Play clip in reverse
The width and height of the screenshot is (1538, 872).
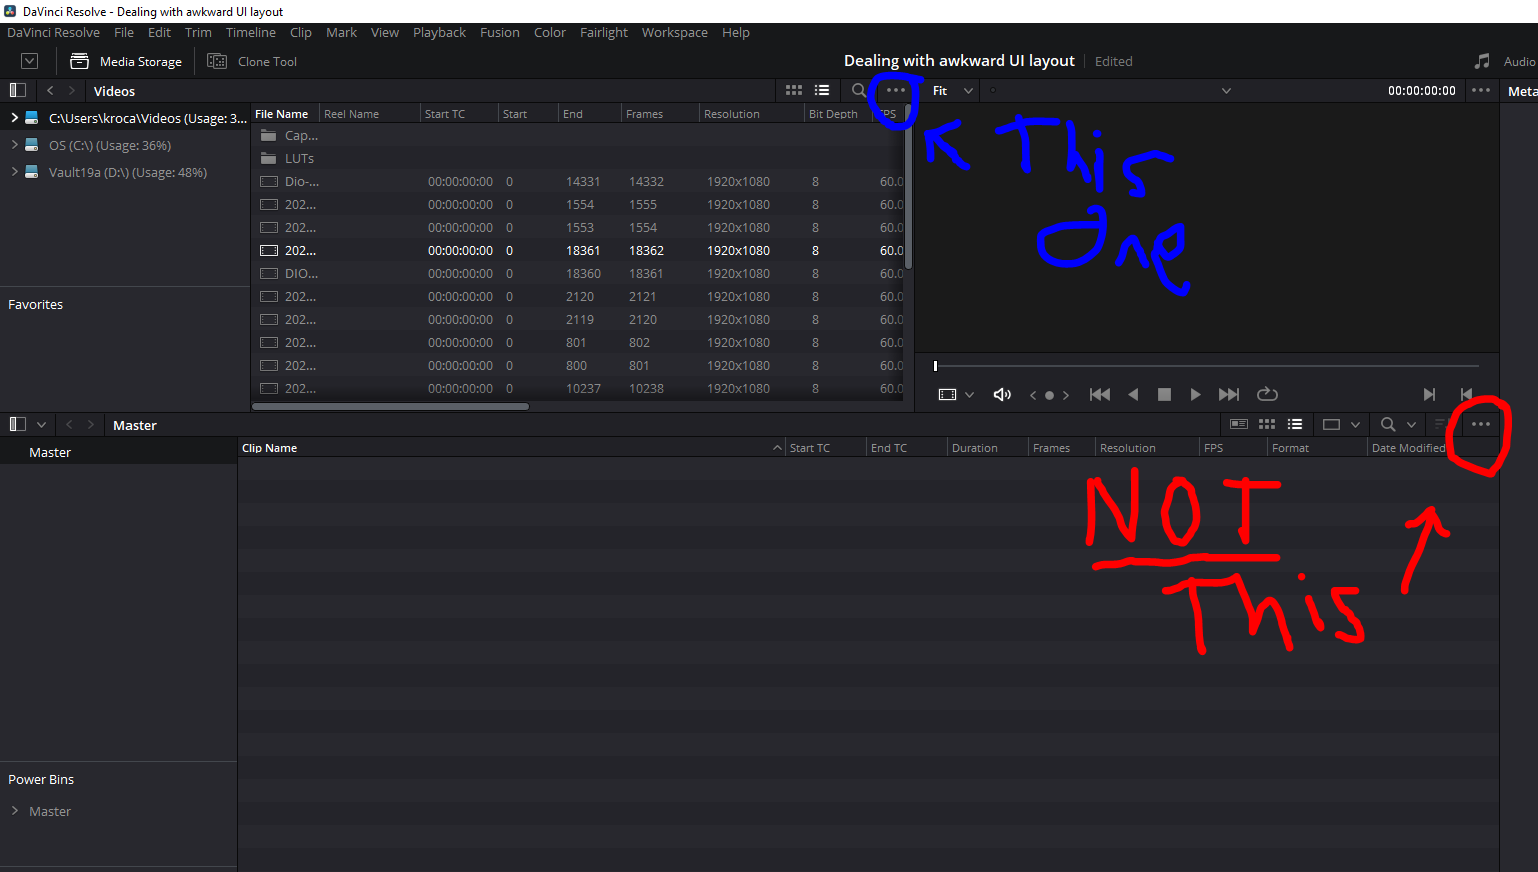pyautogui.click(x=1133, y=395)
